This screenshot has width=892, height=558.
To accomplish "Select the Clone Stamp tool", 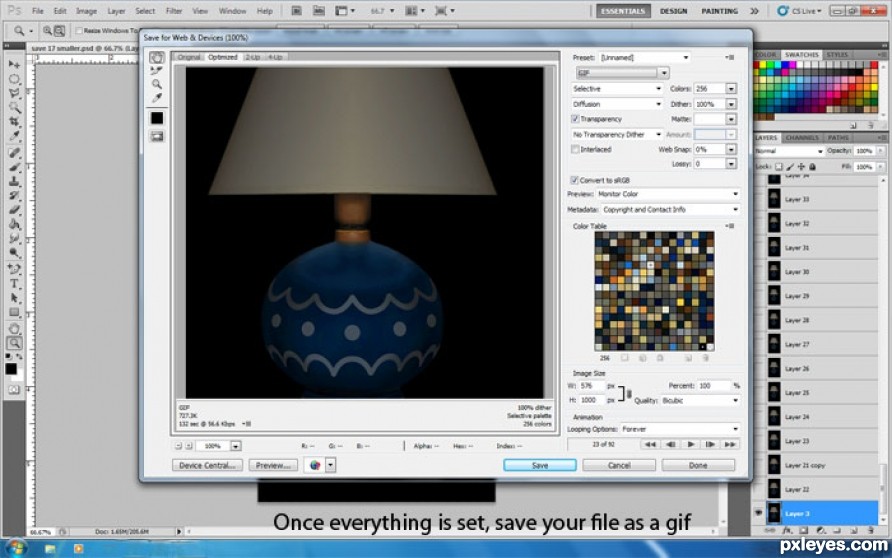I will click(x=14, y=181).
